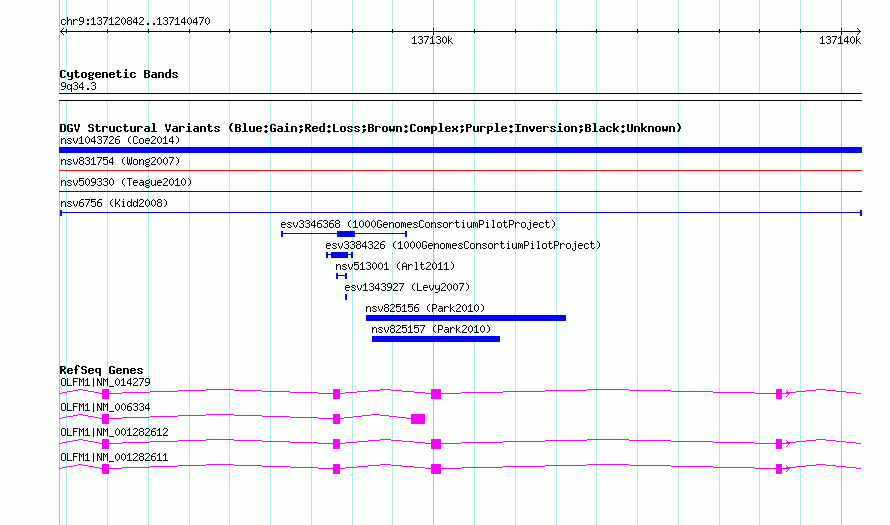Select the esv3346368 thick blue segment
The image size is (890, 525).
click(x=346, y=234)
